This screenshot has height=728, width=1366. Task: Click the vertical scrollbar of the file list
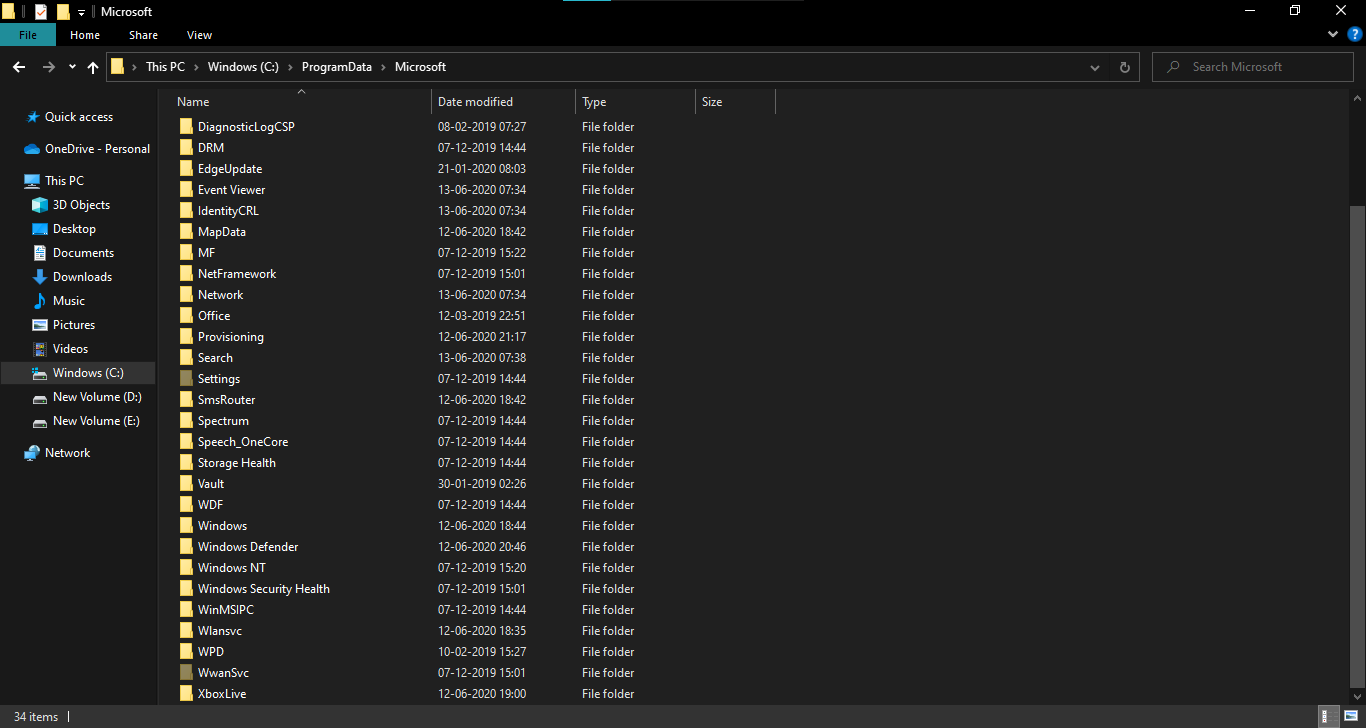coord(1357,447)
